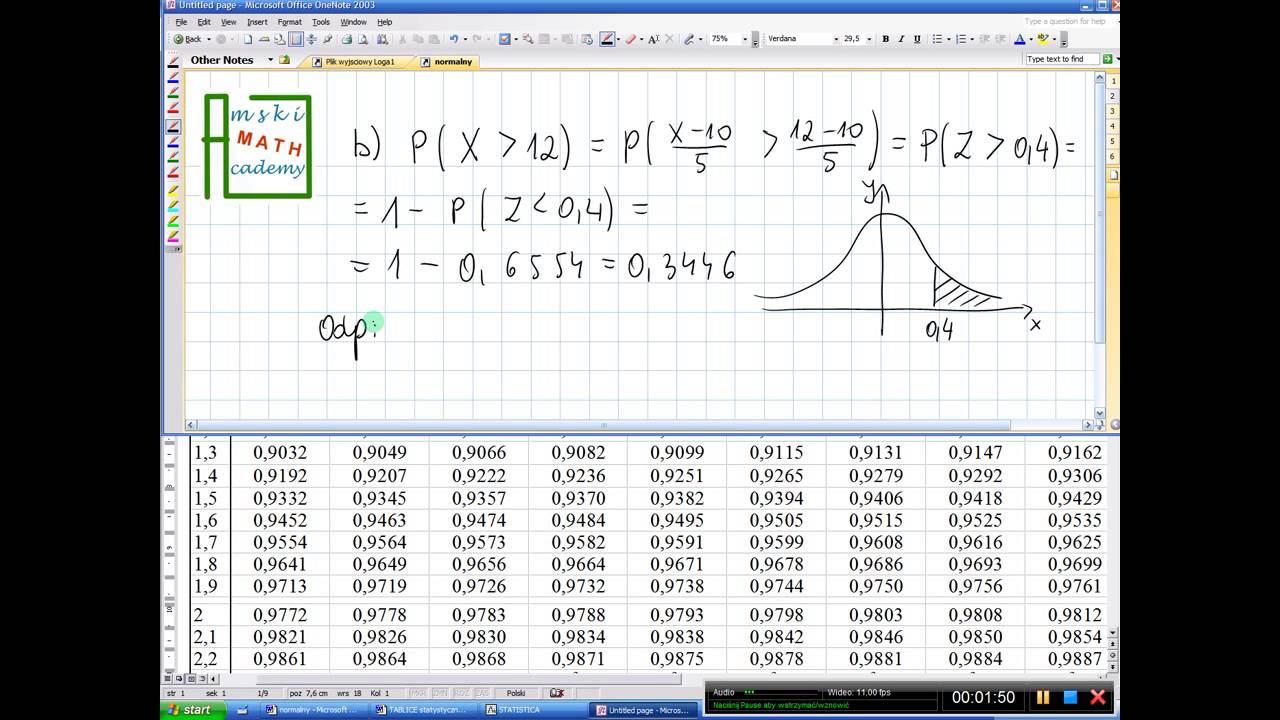Open the Help menu
The image size is (1280, 720).
click(x=385, y=22)
